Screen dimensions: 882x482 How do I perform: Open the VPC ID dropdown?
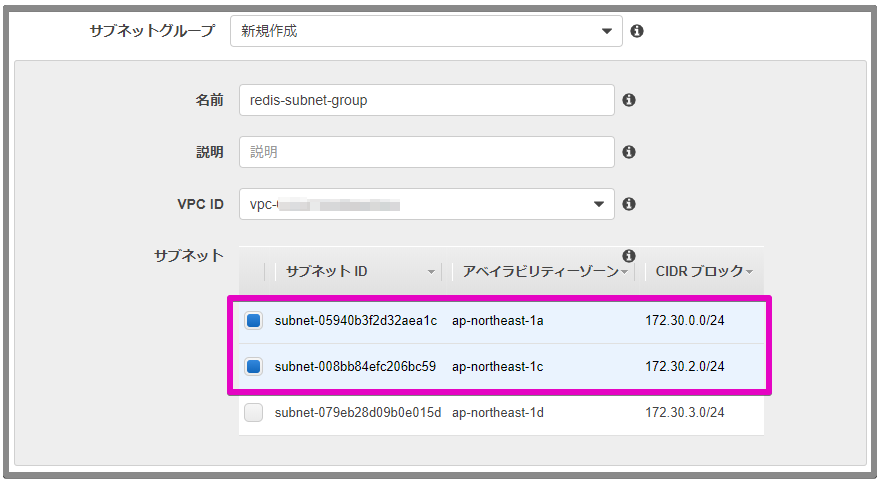[426, 204]
